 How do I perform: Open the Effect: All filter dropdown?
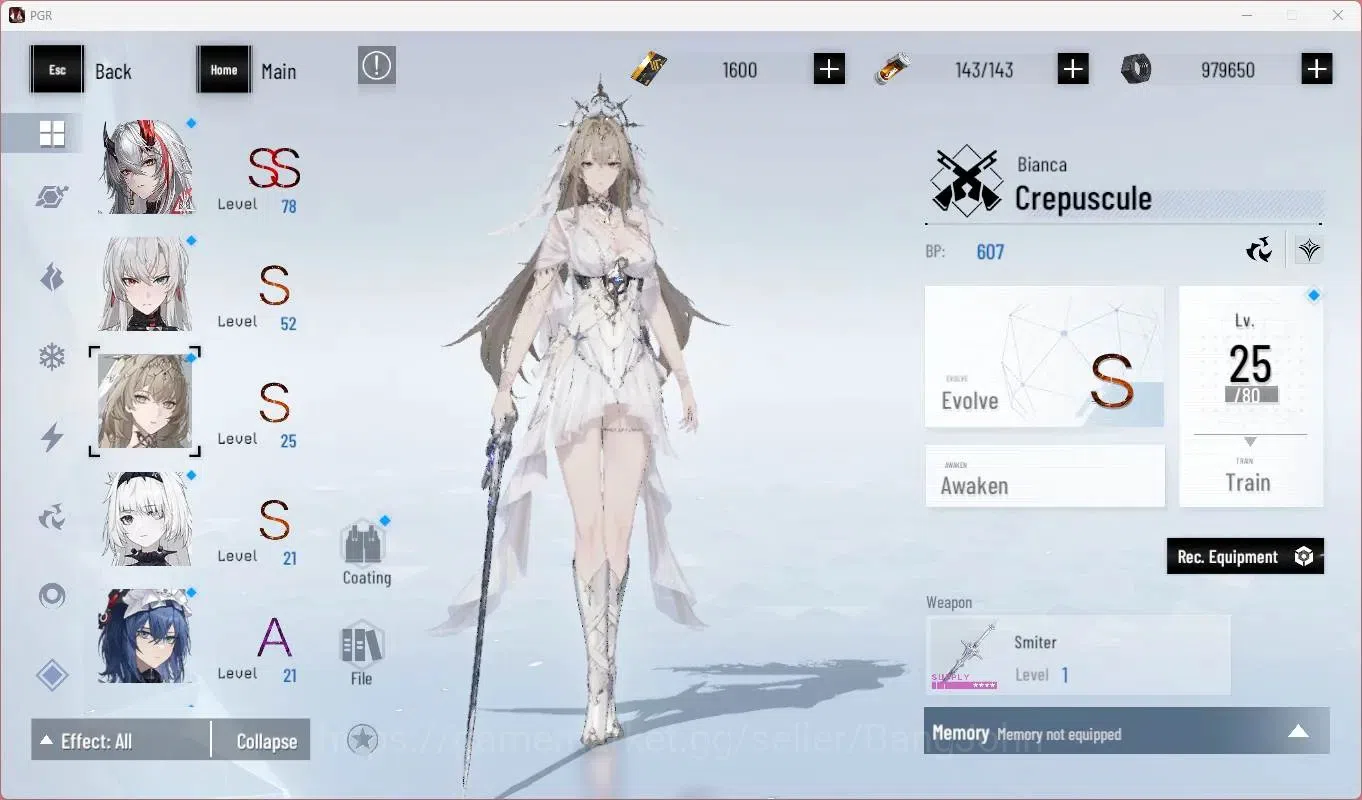point(121,740)
